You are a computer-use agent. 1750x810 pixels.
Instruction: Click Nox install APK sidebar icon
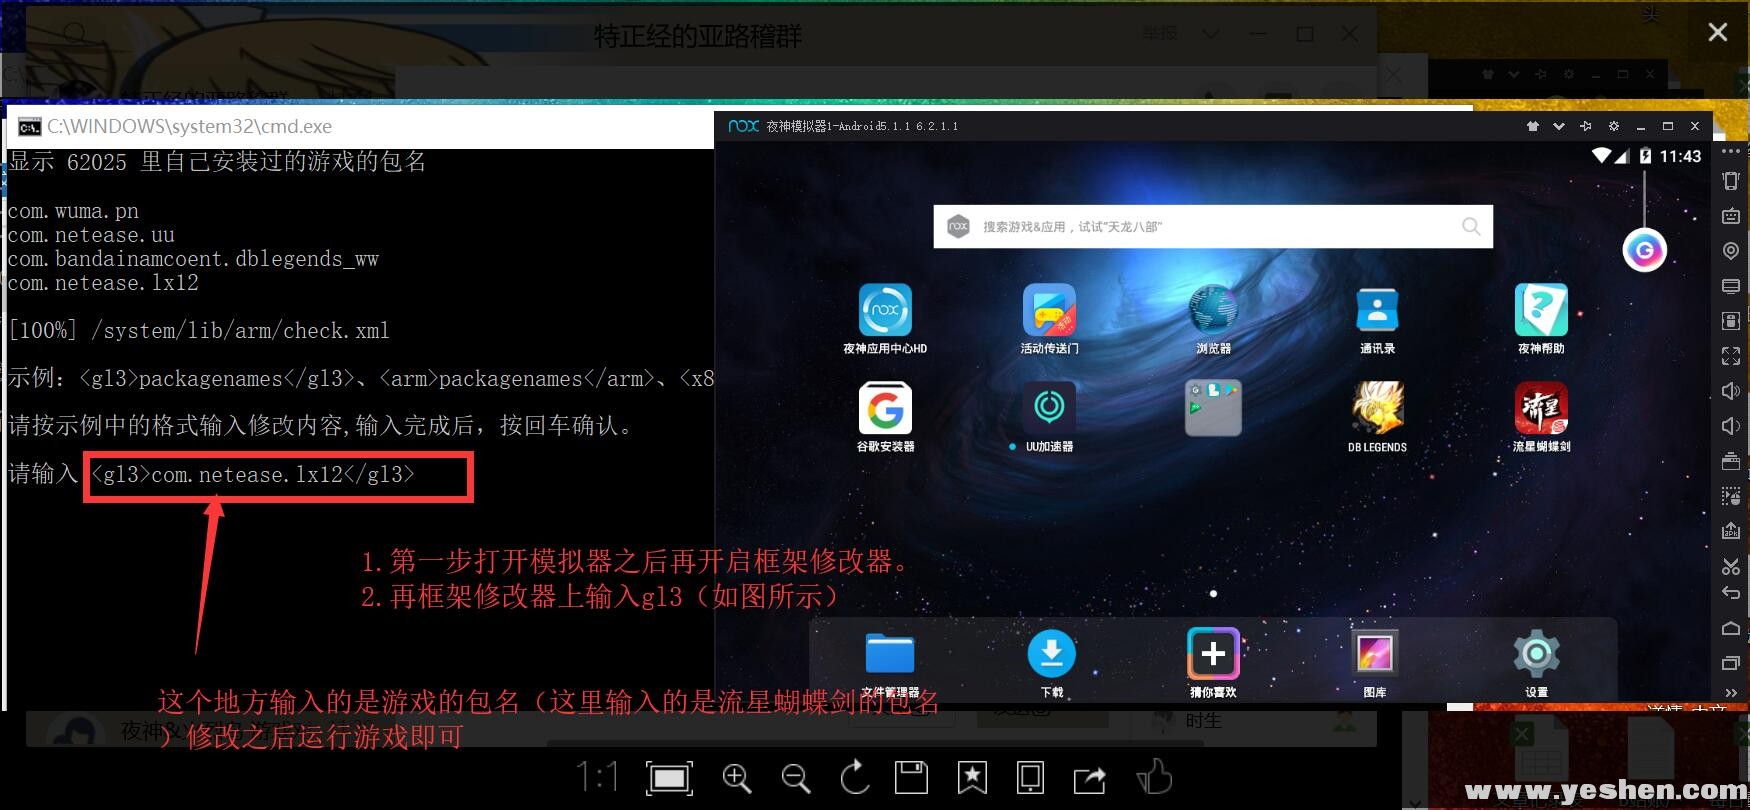pyautogui.click(x=1731, y=531)
